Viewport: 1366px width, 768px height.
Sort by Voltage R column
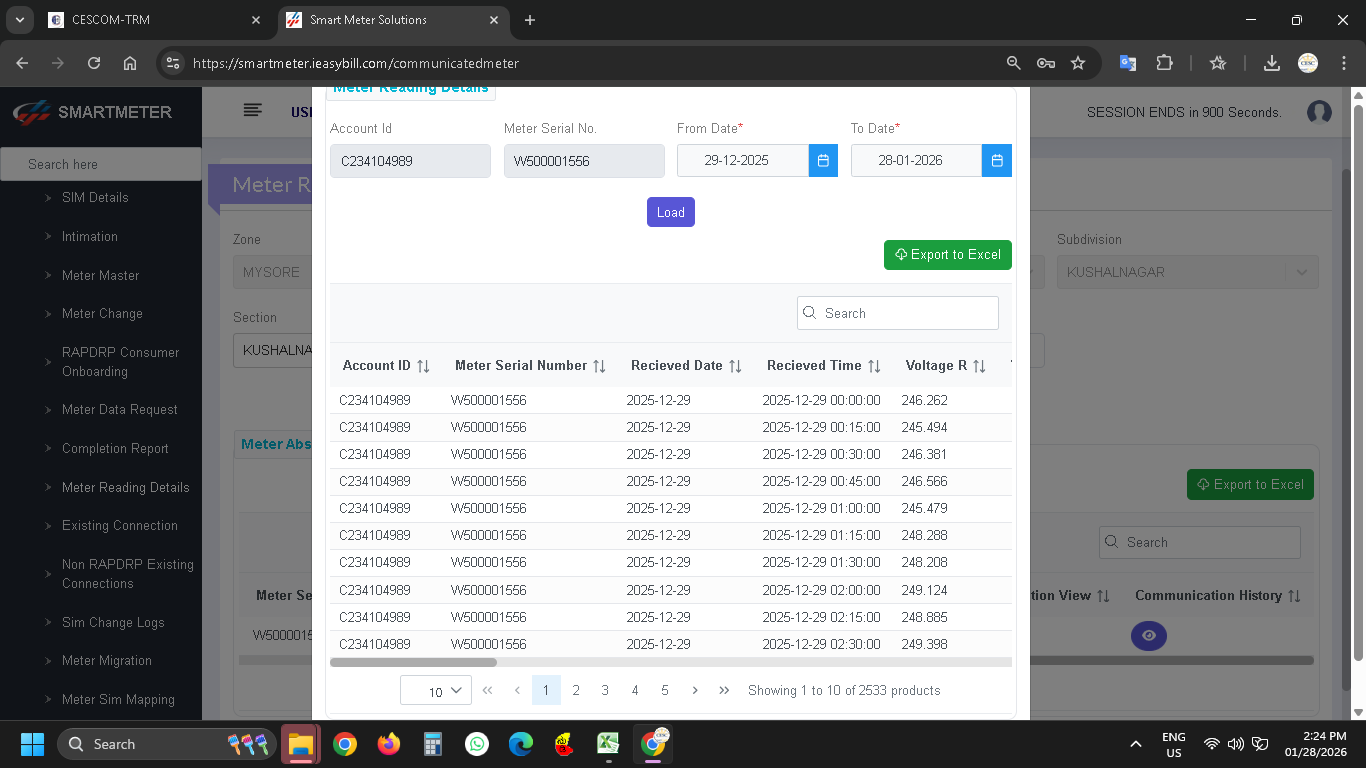979,367
